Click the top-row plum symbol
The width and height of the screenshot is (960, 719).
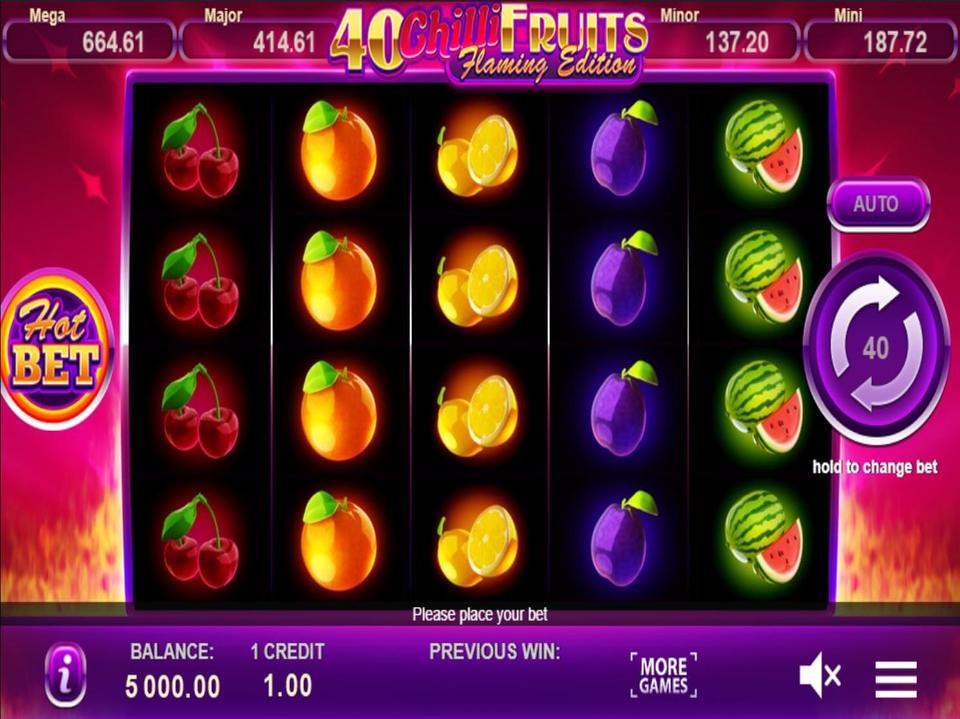pyautogui.click(x=622, y=148)
